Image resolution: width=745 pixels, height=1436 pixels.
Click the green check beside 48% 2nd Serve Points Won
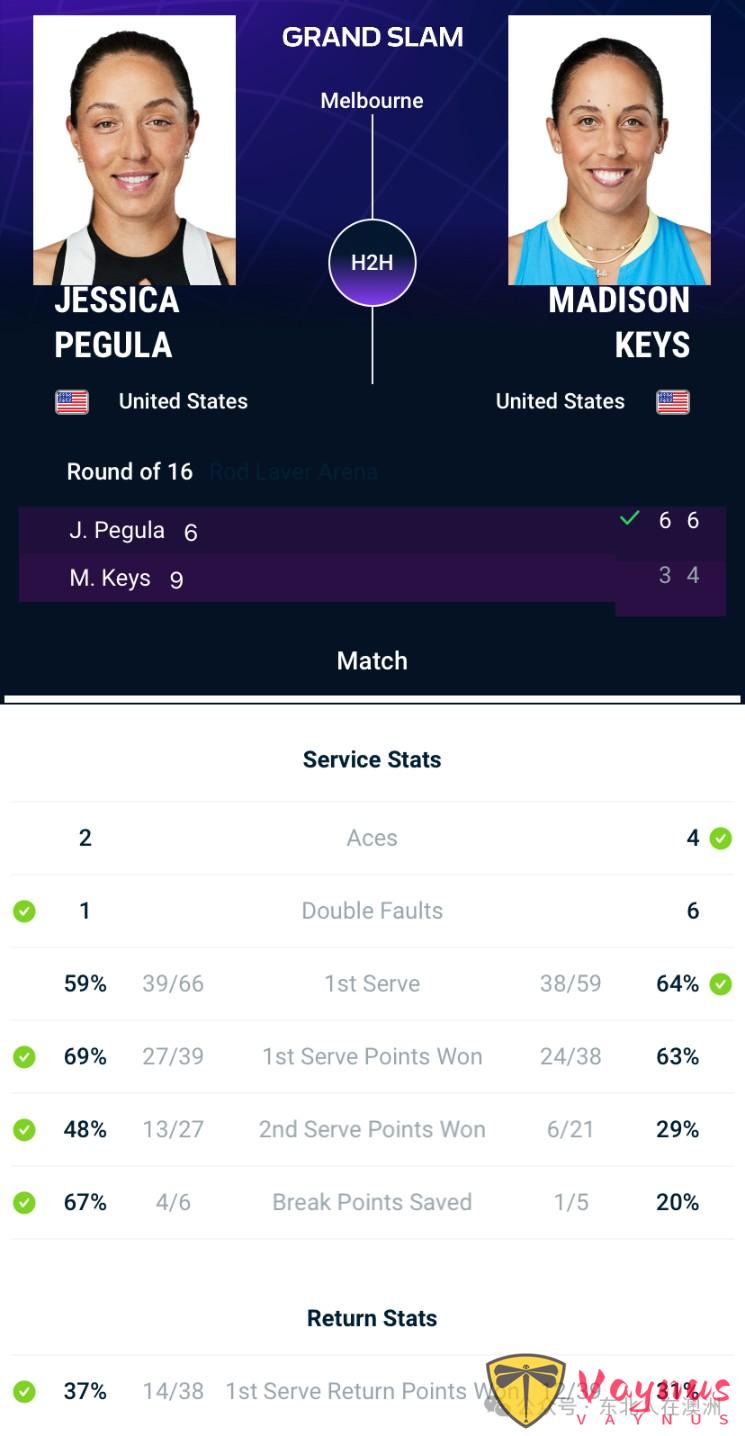coord(24,1130)
